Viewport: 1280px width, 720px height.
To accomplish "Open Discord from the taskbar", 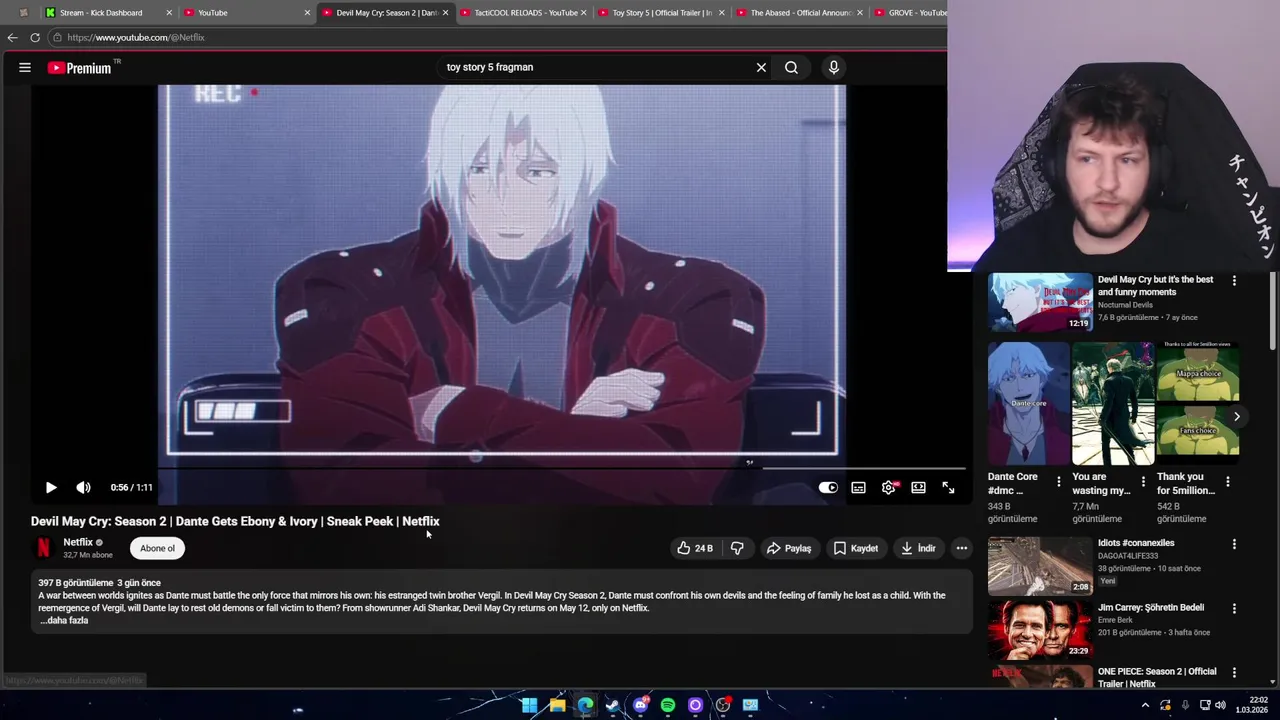I will pos(640,705).
